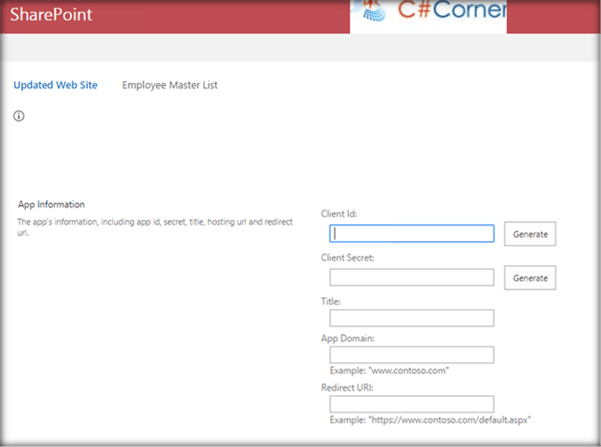601x447 pixels.
Task: Click the App Domain text box
Action: [412, 355]
